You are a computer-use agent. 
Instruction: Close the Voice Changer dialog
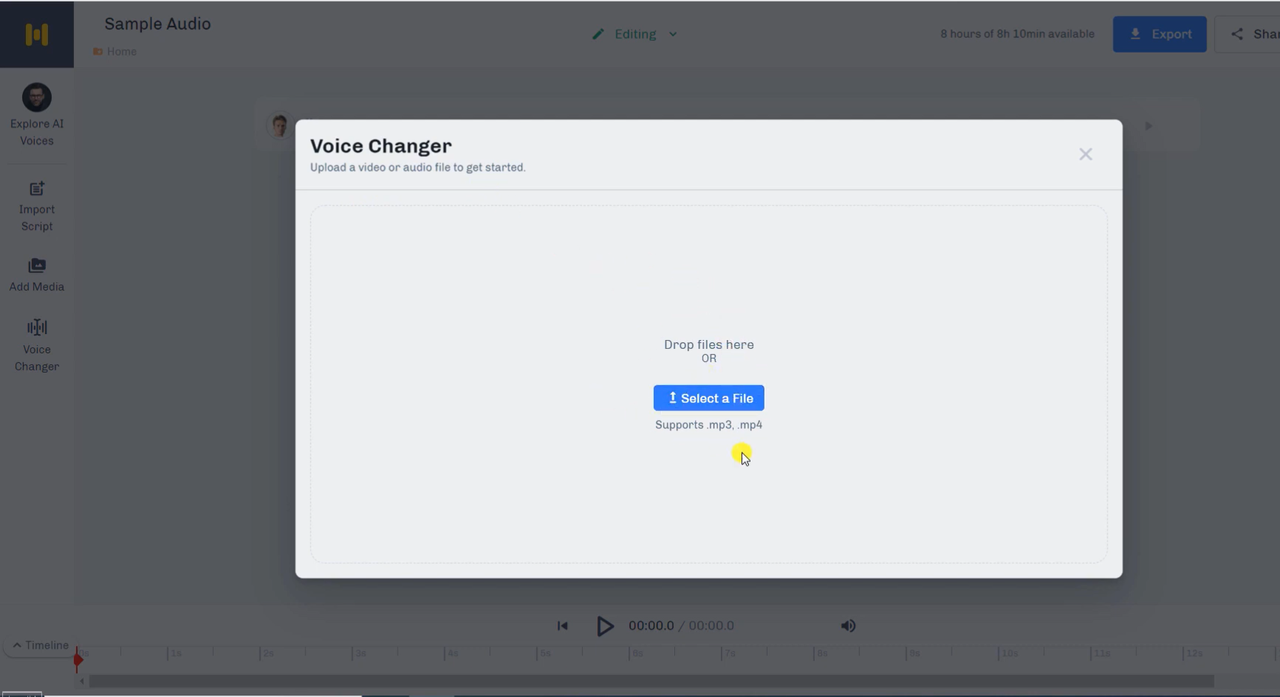pyautogui.click(x=1085, y=154)
